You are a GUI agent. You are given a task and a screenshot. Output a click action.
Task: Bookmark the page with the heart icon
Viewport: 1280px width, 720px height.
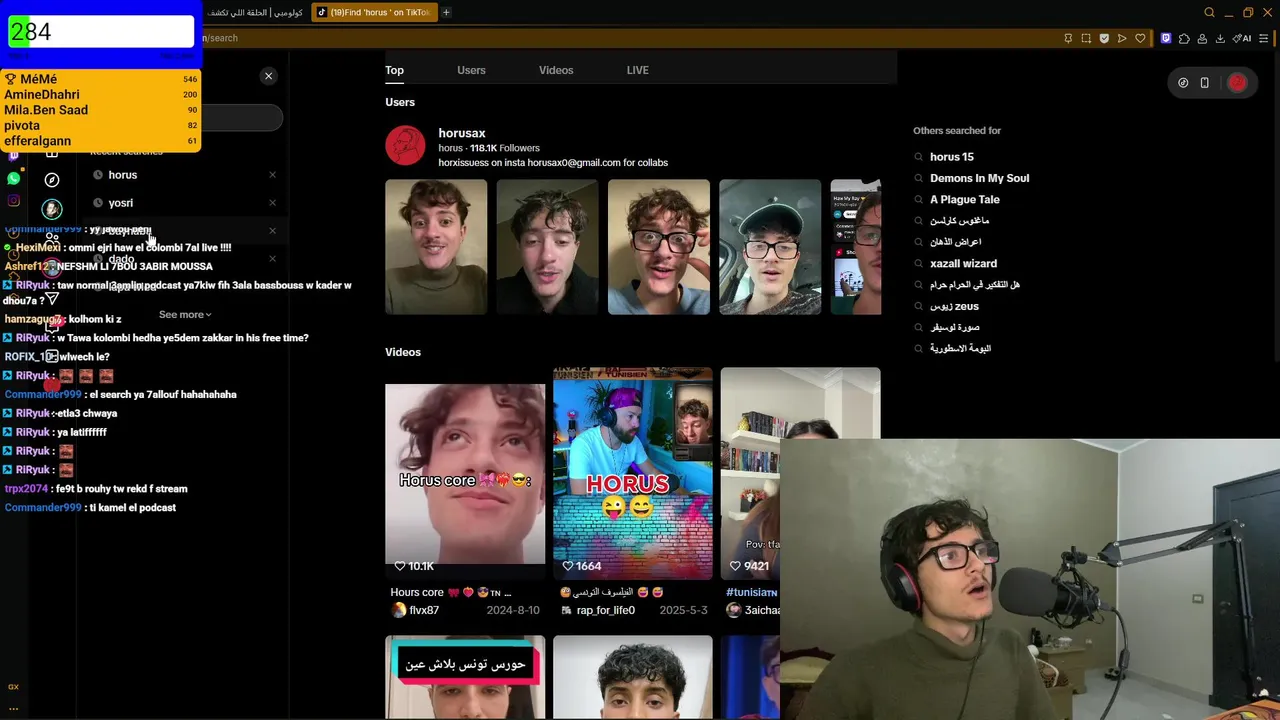1140,38
